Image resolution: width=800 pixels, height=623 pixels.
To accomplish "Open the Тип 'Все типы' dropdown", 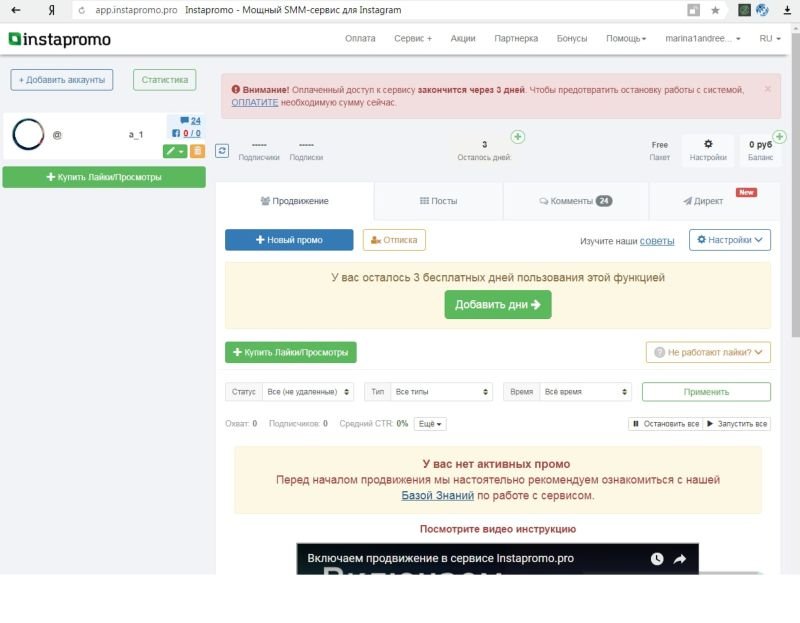I will tap(441, 392).
